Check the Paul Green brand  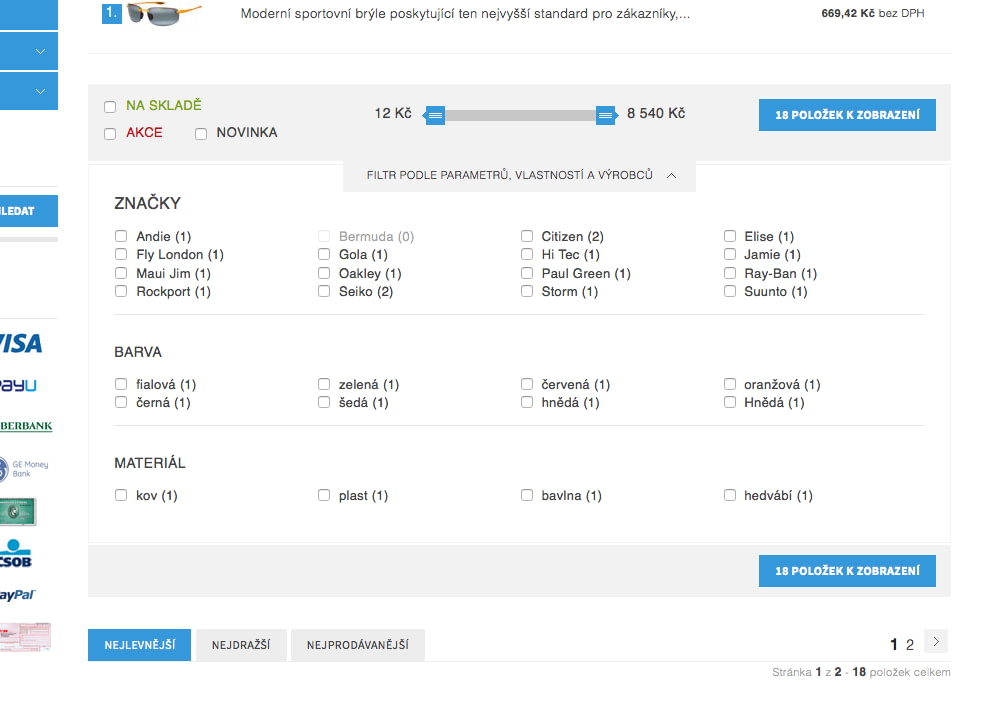(x=527, y=273)
